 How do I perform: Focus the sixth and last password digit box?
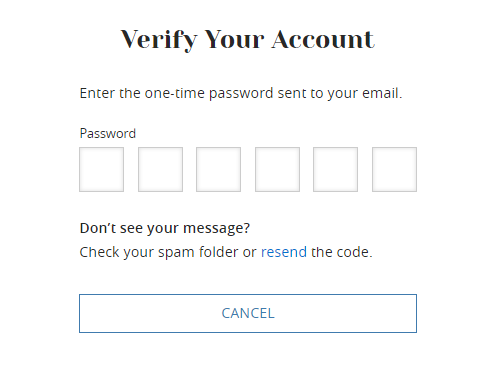pyautogui.click(x=394, y=169)
